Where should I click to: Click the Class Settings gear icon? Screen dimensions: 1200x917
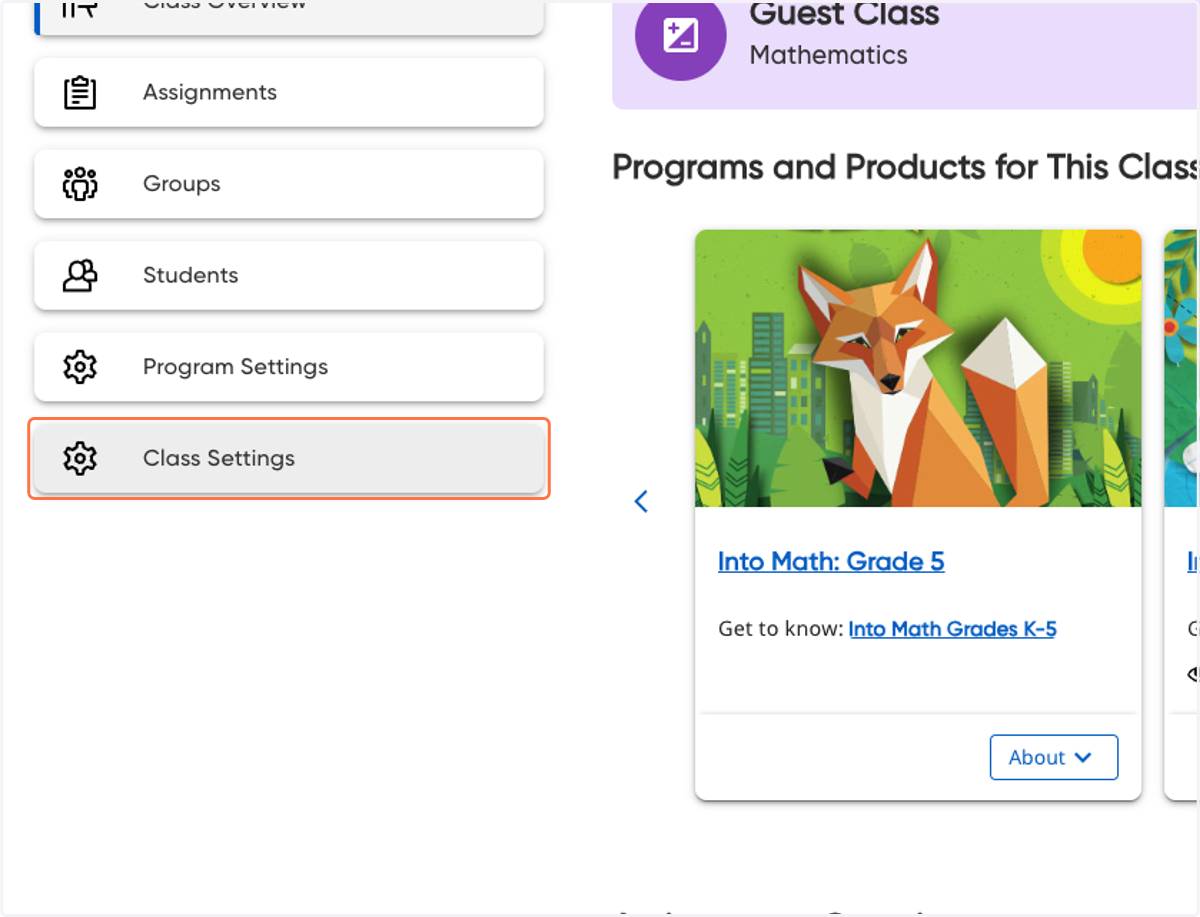tap(80, 458)
